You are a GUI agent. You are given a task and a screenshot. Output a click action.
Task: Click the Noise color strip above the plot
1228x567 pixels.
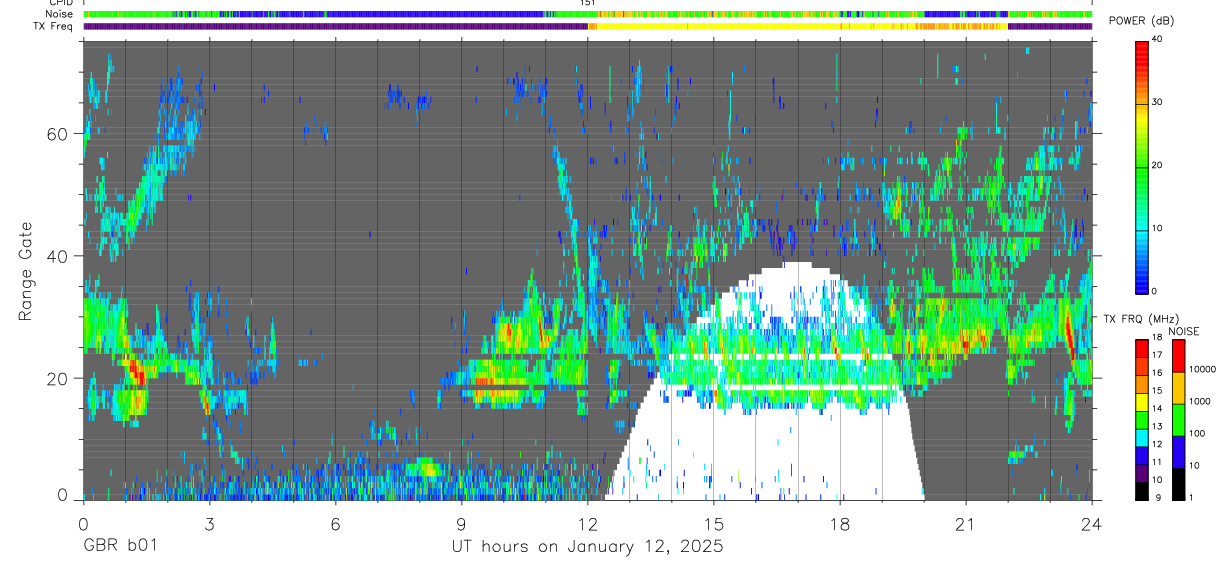pyautogui.click(x=587, y=14)
